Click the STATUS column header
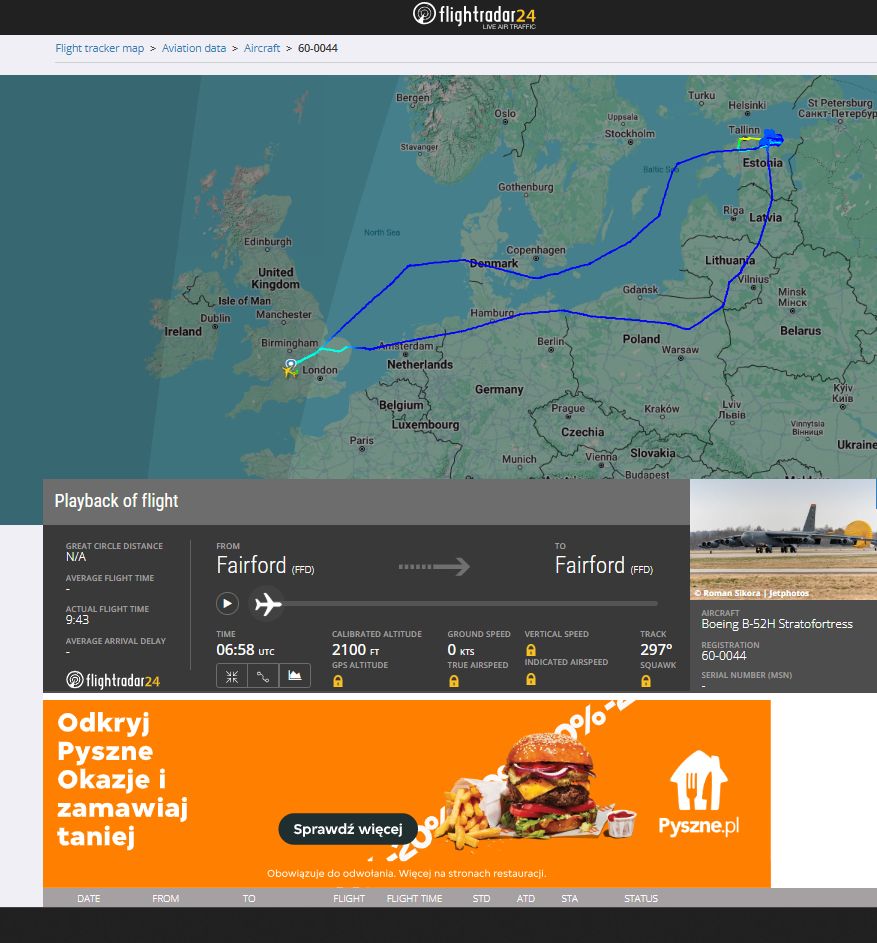 point(641,898)
